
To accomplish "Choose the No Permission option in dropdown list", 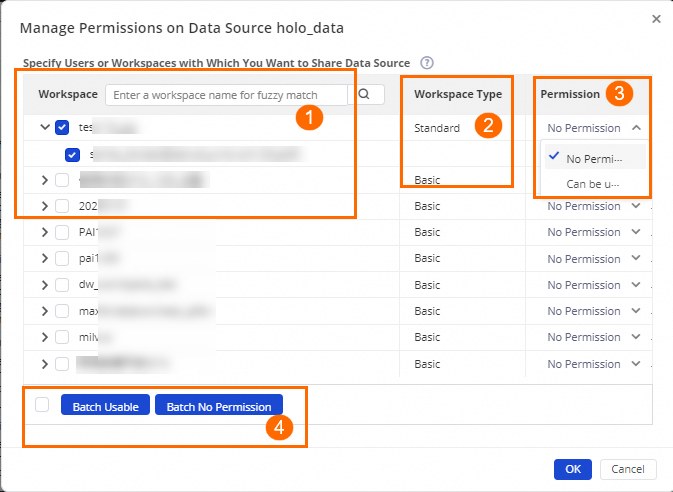I will point(594,158).
